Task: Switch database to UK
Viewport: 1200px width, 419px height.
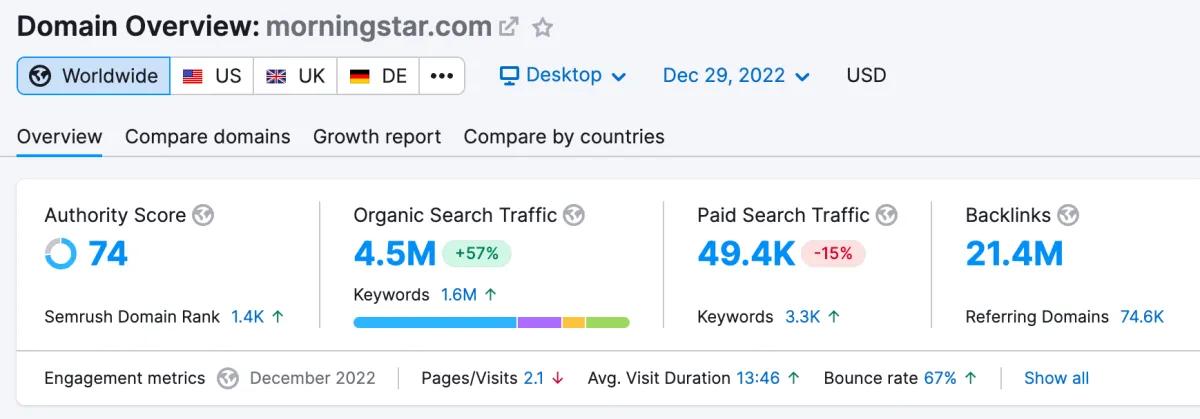Action: [296, 76]
